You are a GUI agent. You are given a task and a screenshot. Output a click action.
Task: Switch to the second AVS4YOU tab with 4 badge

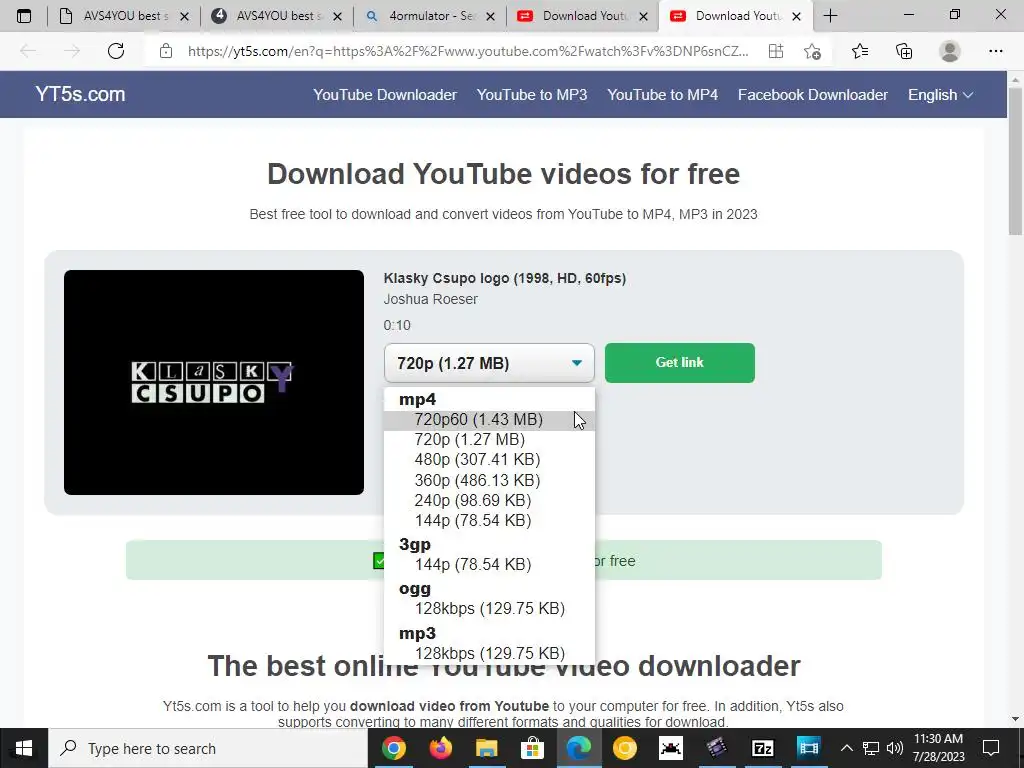coord(278,16)
